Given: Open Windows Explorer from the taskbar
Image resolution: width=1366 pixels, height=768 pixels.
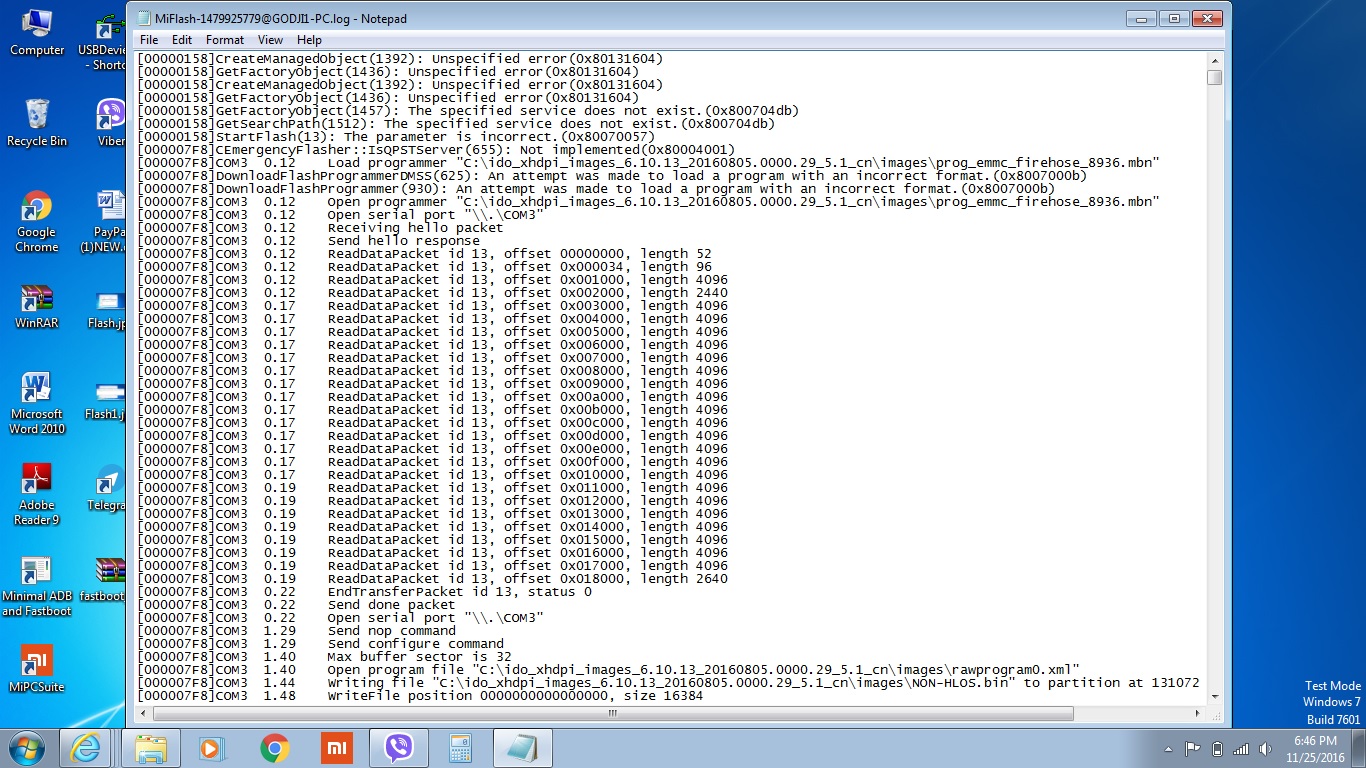Looking at the screenshot, I should pos(151,748).
